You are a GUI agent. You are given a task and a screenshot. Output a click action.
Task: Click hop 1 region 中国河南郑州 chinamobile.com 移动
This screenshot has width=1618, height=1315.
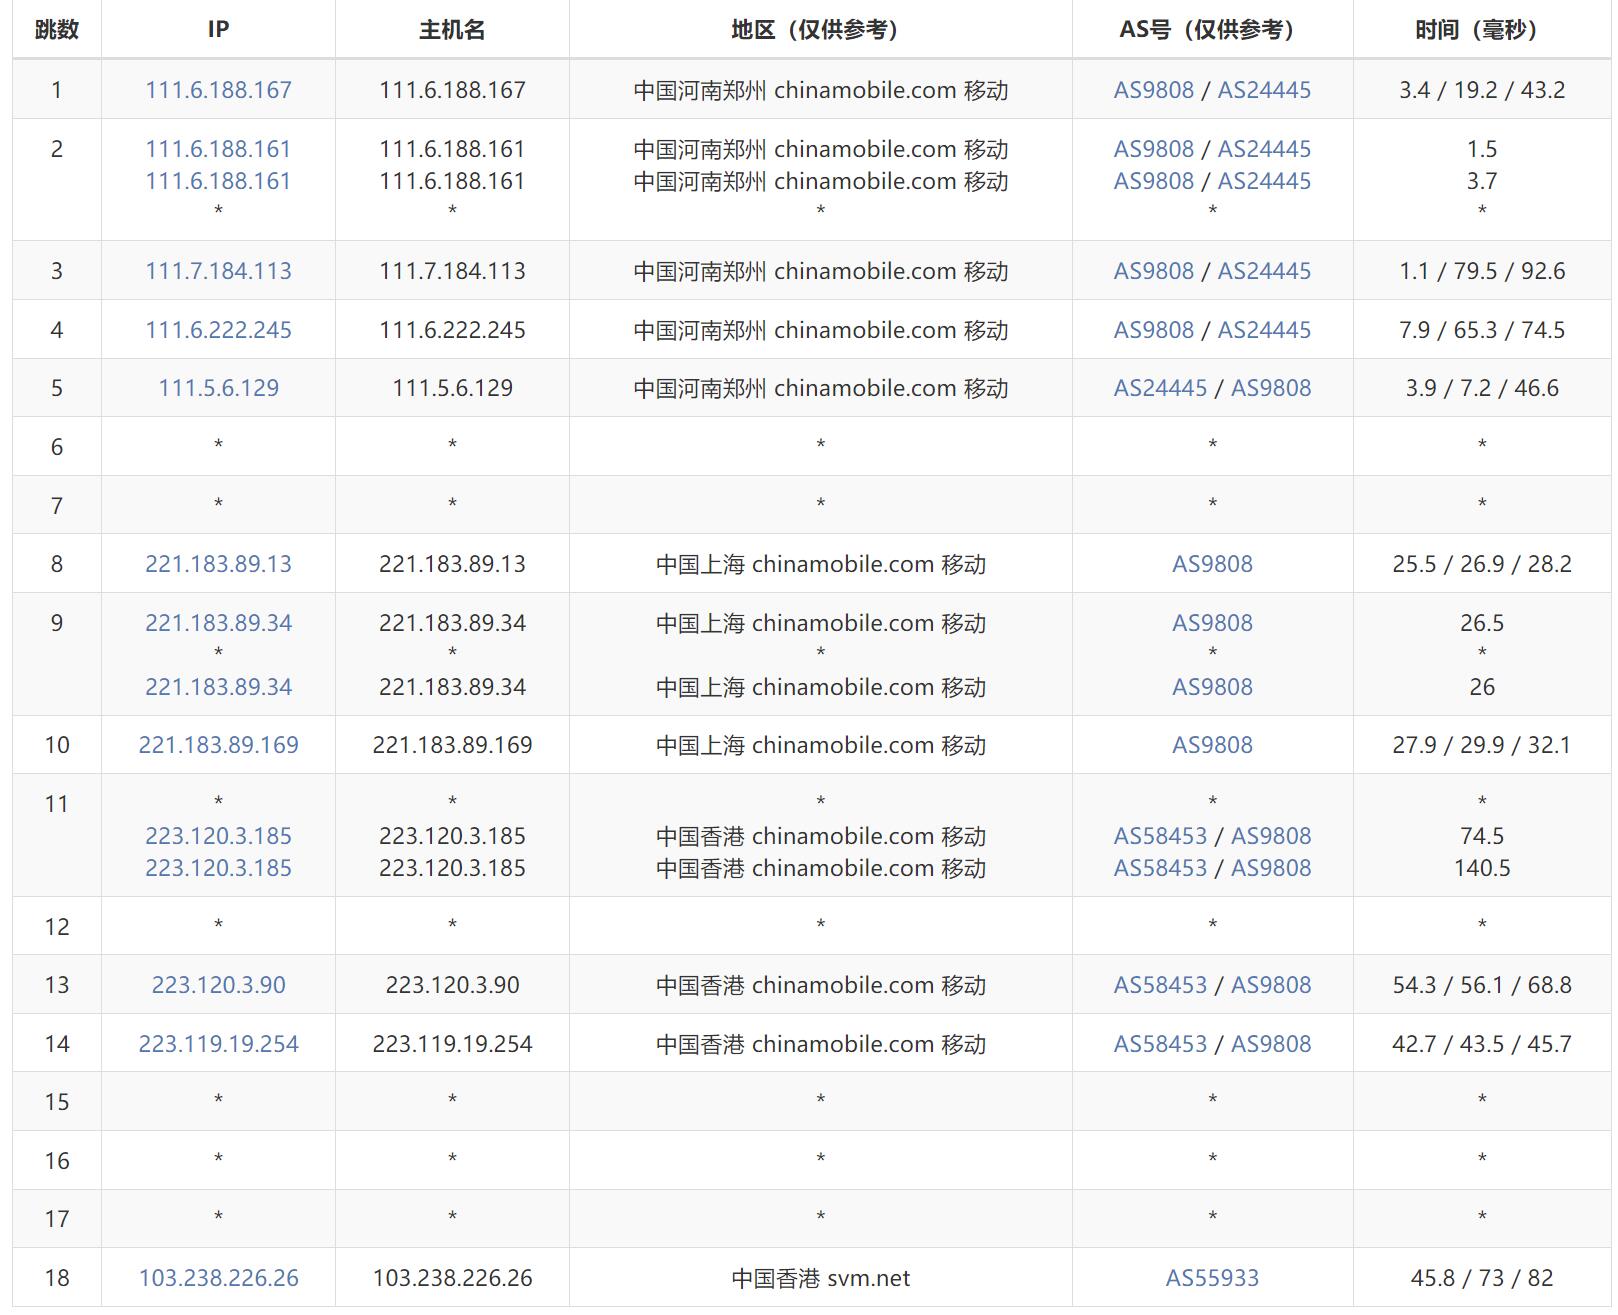820,90
